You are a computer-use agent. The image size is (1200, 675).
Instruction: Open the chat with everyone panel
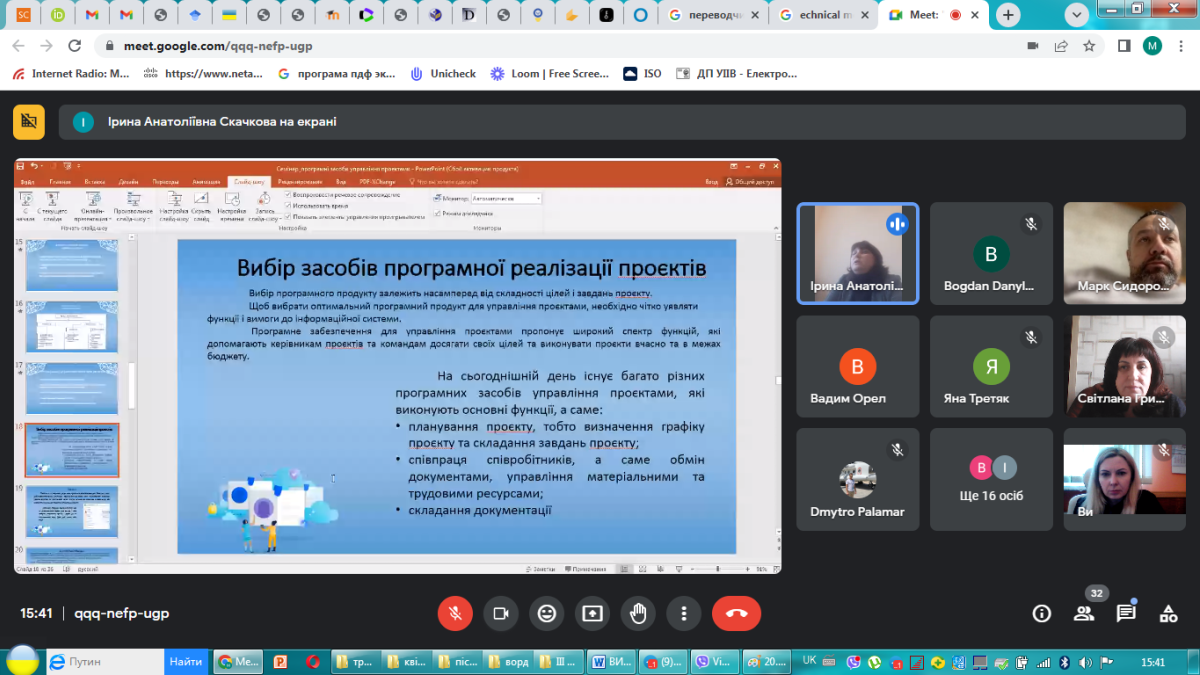tap(1126, 613)
